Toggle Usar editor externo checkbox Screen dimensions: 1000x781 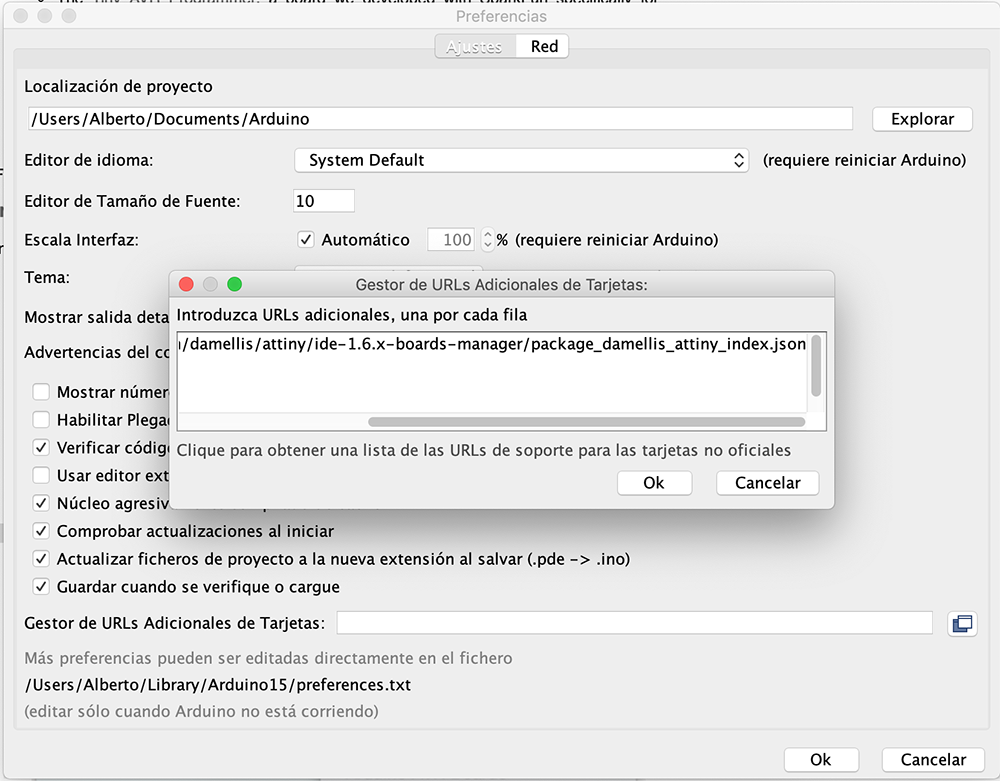(x=41, y=476)
